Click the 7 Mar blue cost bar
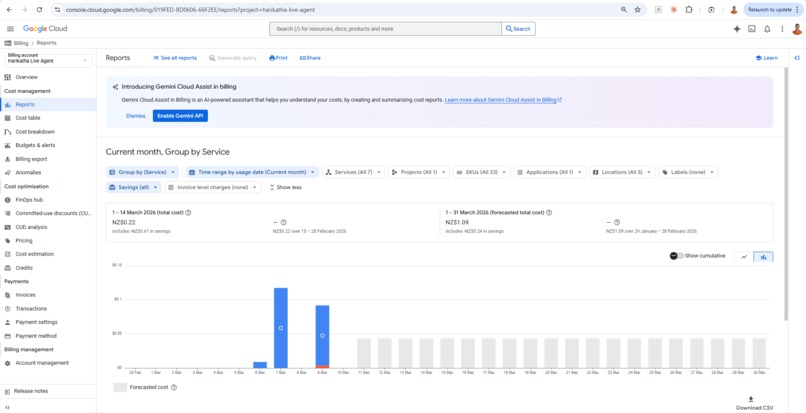Image resolution: width=806 pixels, height=413 pixels. 281,328
